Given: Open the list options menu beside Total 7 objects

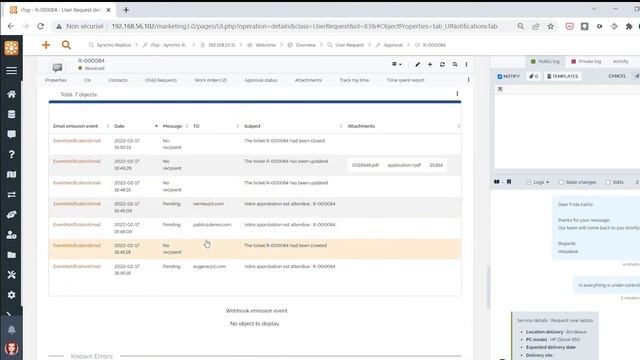Looking at the screenshot, I should tap(457, 94).
